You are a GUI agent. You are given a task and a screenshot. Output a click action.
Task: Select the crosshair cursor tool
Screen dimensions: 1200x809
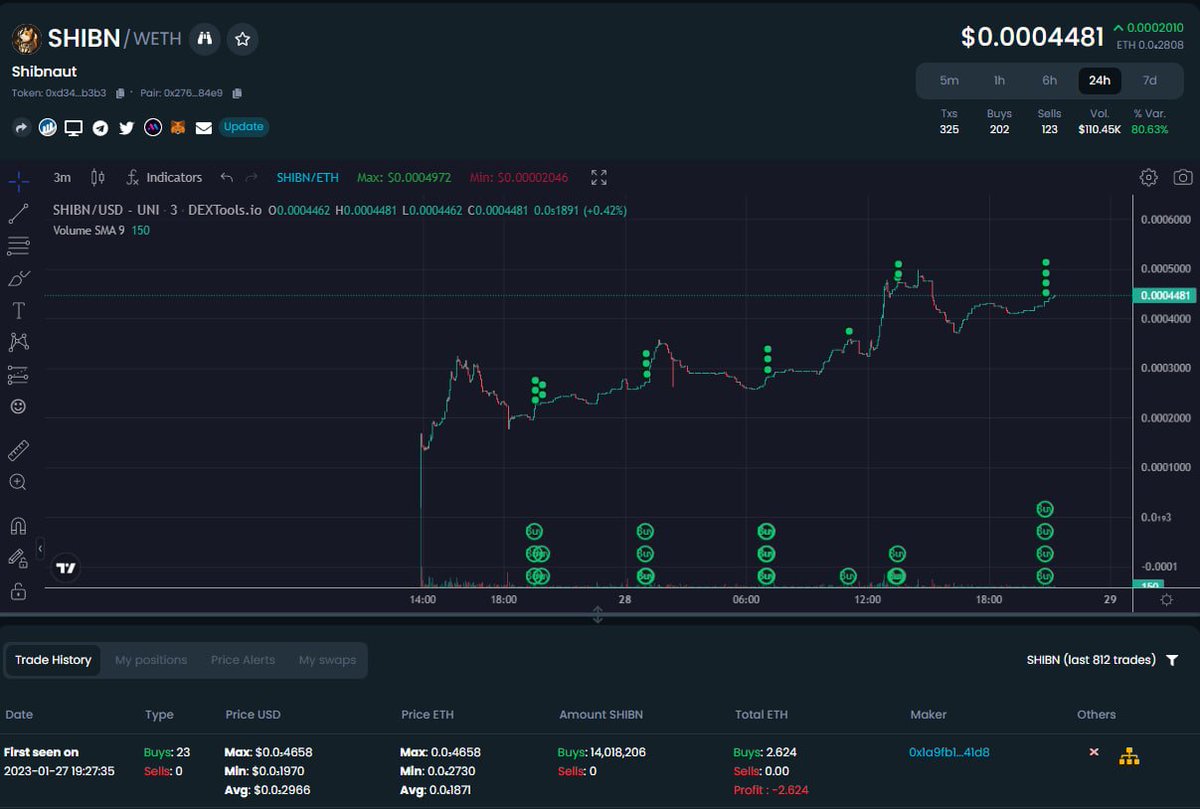(18, 181)
